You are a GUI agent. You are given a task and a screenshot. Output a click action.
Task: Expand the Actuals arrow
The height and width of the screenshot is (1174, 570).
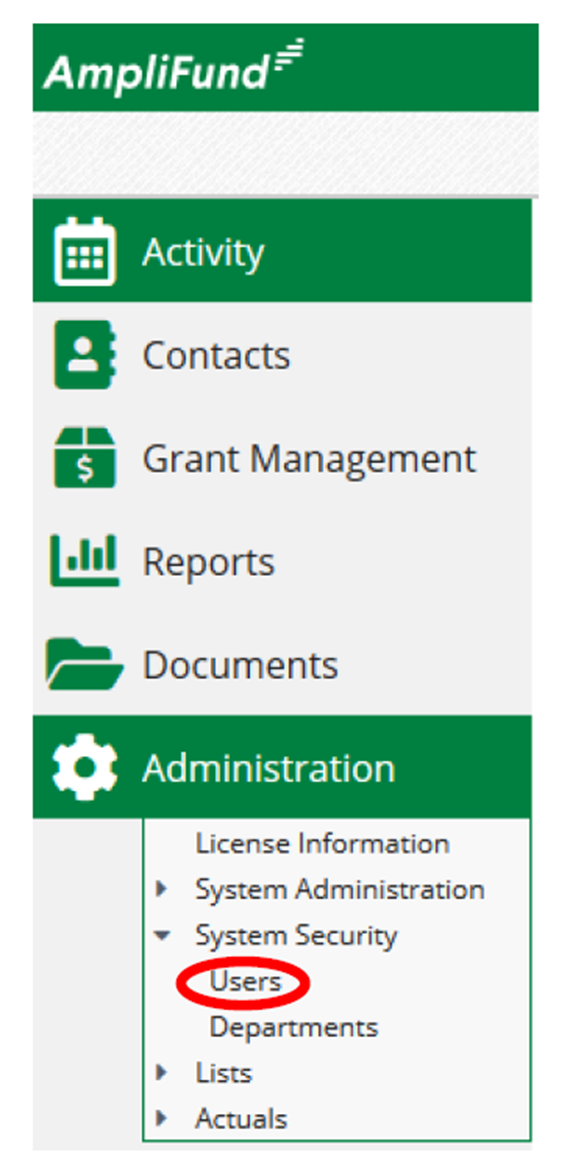[161, 1119]
